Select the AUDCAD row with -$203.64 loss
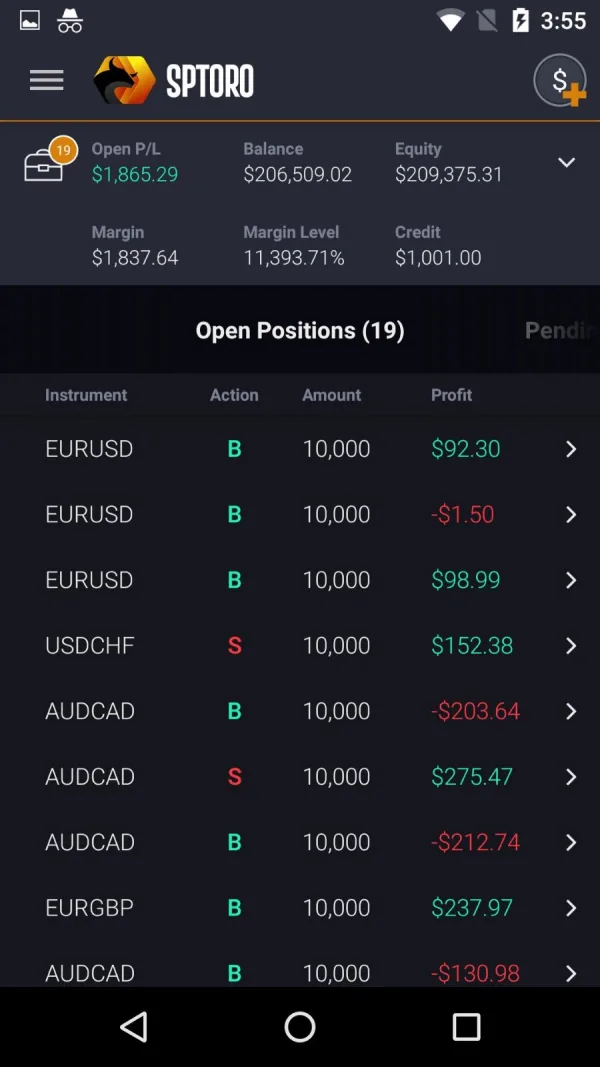This screenshot has width=600, height=1067. tap(300, 711)
